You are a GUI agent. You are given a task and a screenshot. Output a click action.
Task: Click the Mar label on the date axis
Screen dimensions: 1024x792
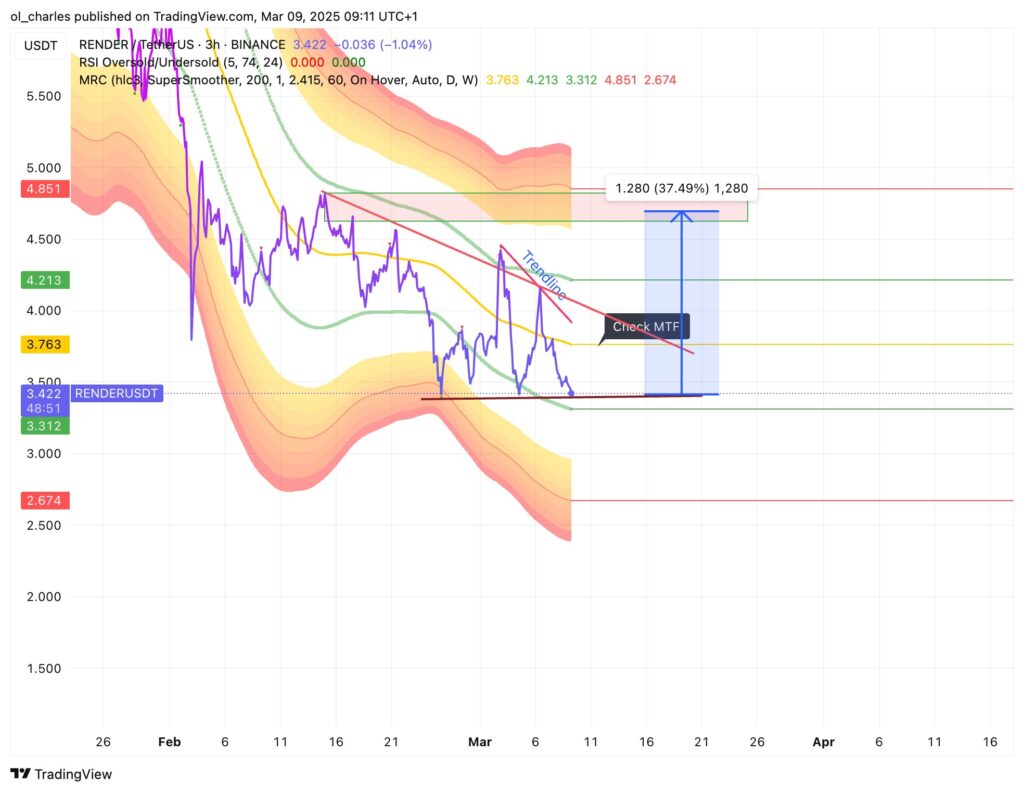pos(480,742)
